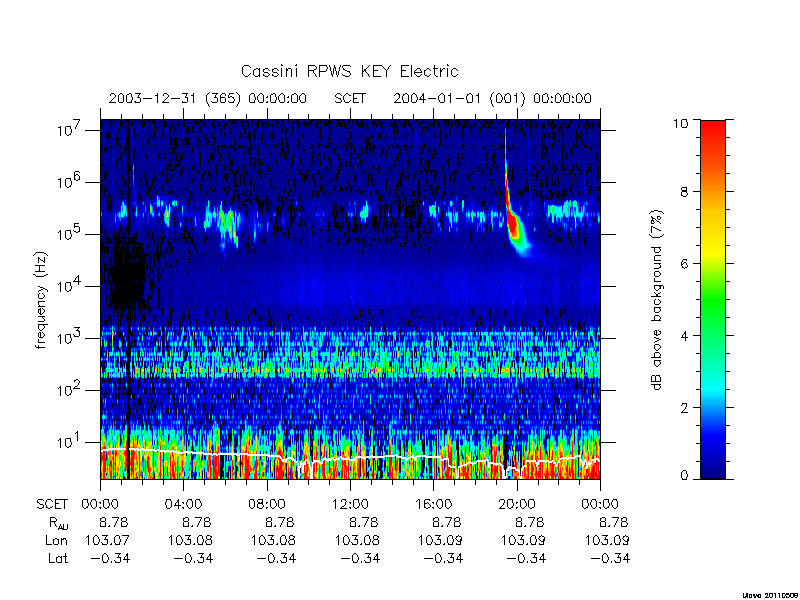Click the 'dB above background (7%)' label

click(657, 300)
